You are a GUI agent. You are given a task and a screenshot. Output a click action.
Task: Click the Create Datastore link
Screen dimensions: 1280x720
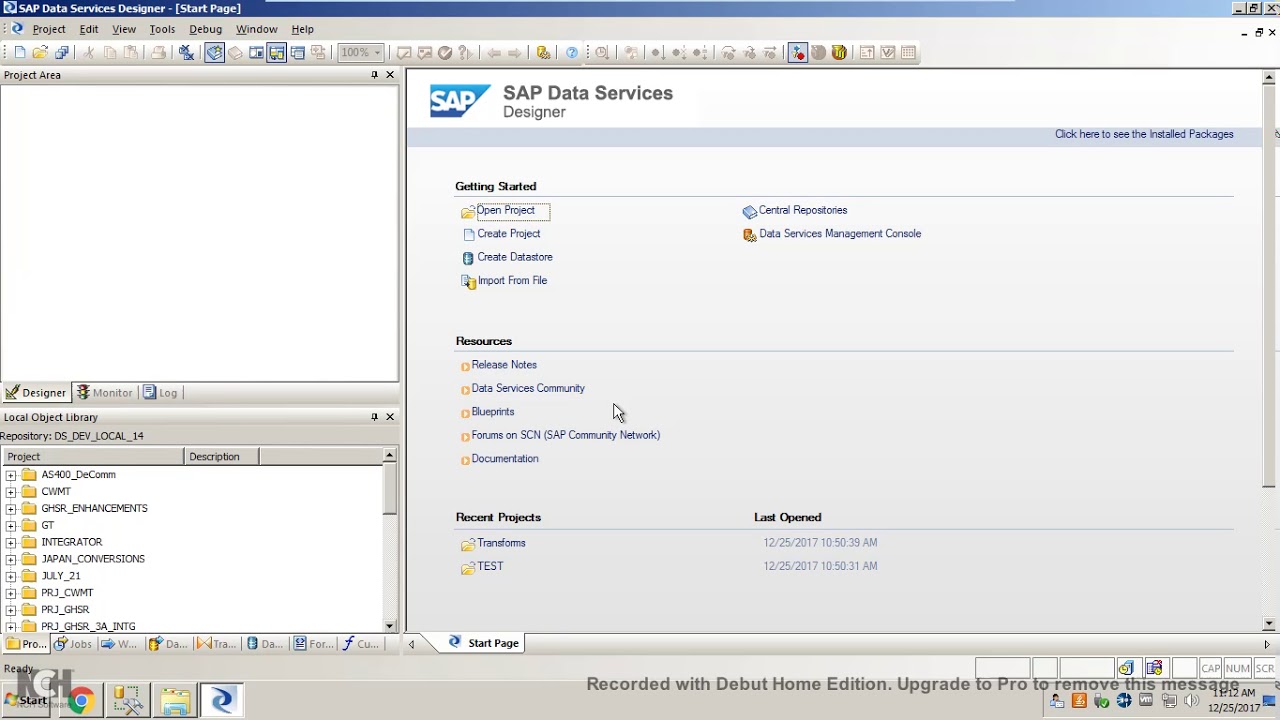(x=514, y=257)
